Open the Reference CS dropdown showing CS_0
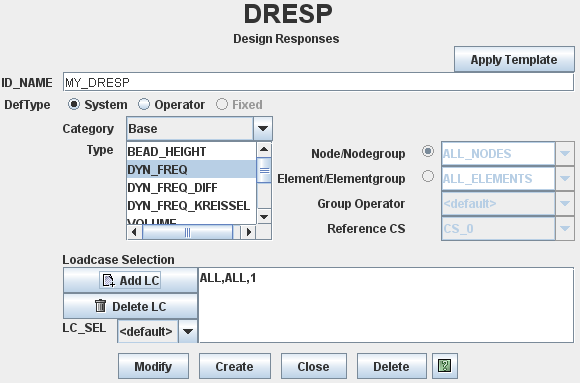This screenshot has width=580, height=383. (x=508, y=229)
